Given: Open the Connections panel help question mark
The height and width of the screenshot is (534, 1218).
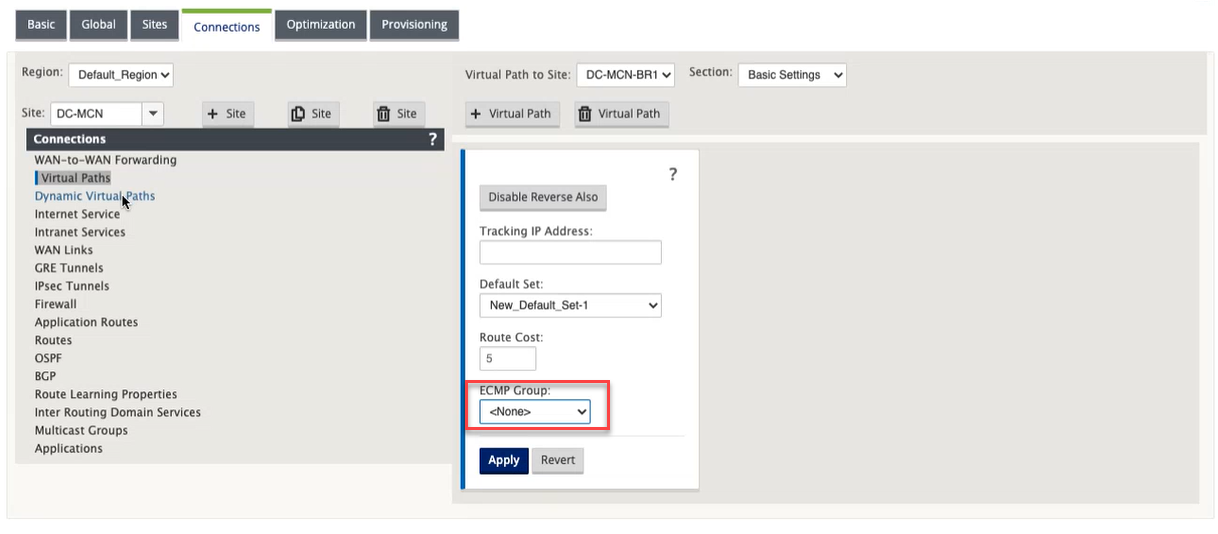Looking at the screenshot, I should click(x=433, y=139).
